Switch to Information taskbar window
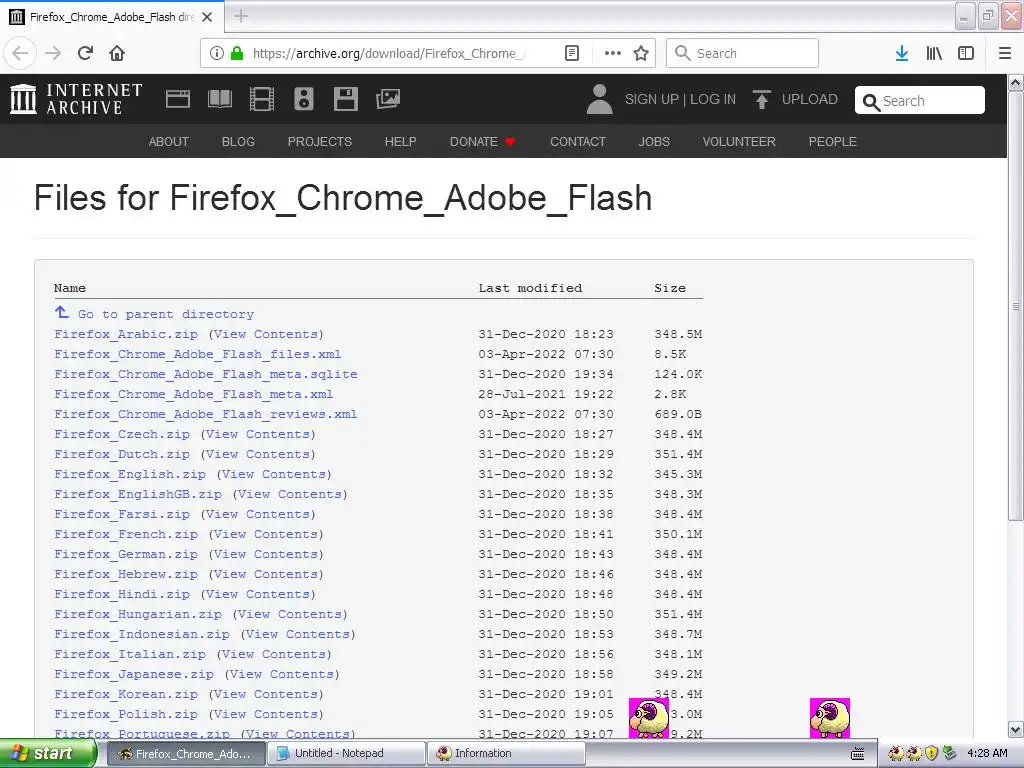The width and height of the screenshot is (1024, 768). 506,753
